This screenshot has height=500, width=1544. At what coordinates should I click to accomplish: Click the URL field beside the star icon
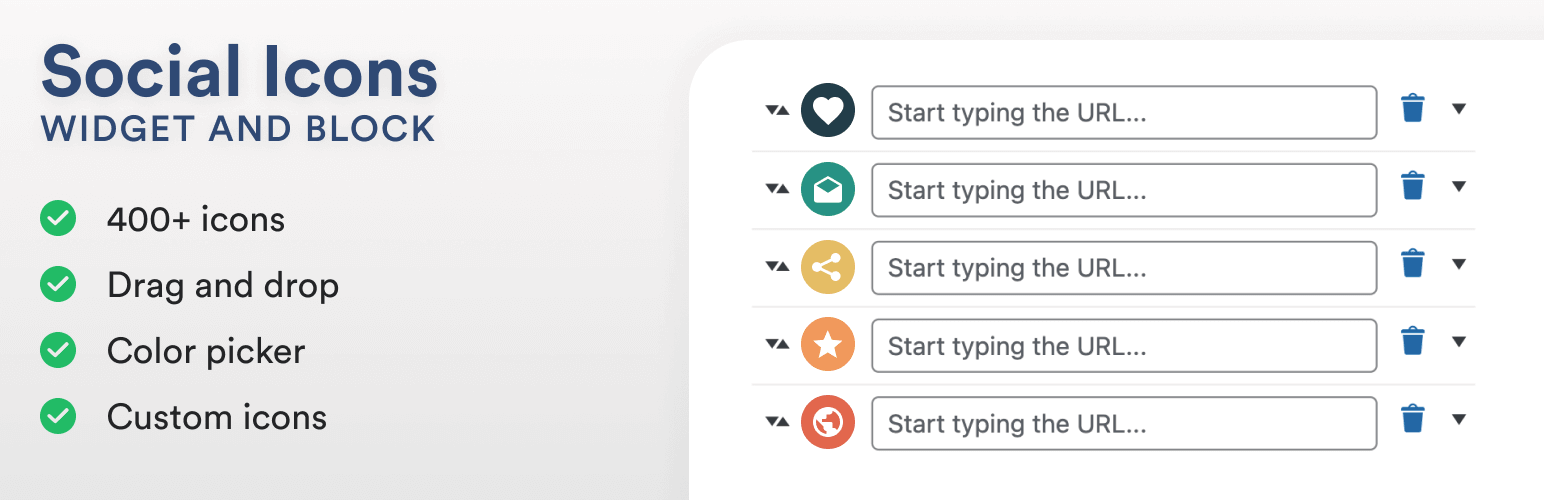pos(1124,346)
